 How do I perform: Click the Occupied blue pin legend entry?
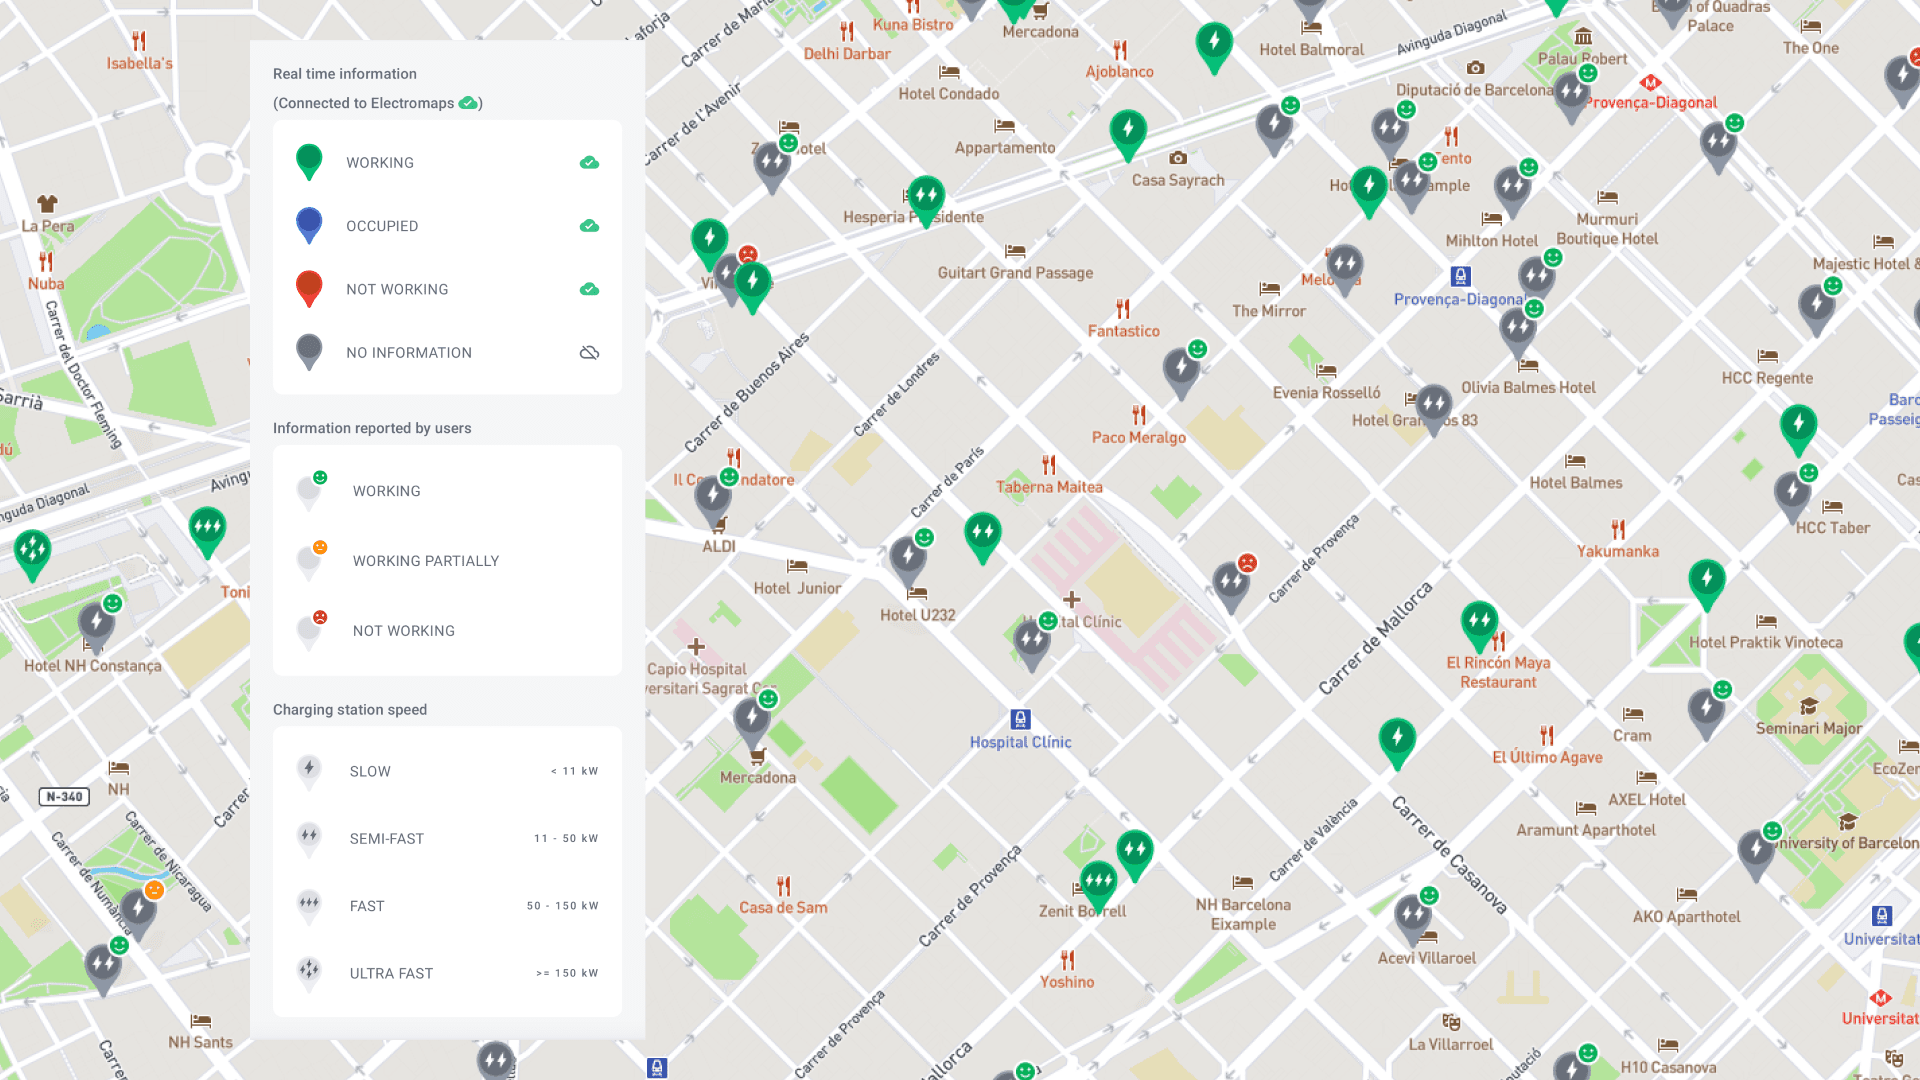[x=309, y=225]
